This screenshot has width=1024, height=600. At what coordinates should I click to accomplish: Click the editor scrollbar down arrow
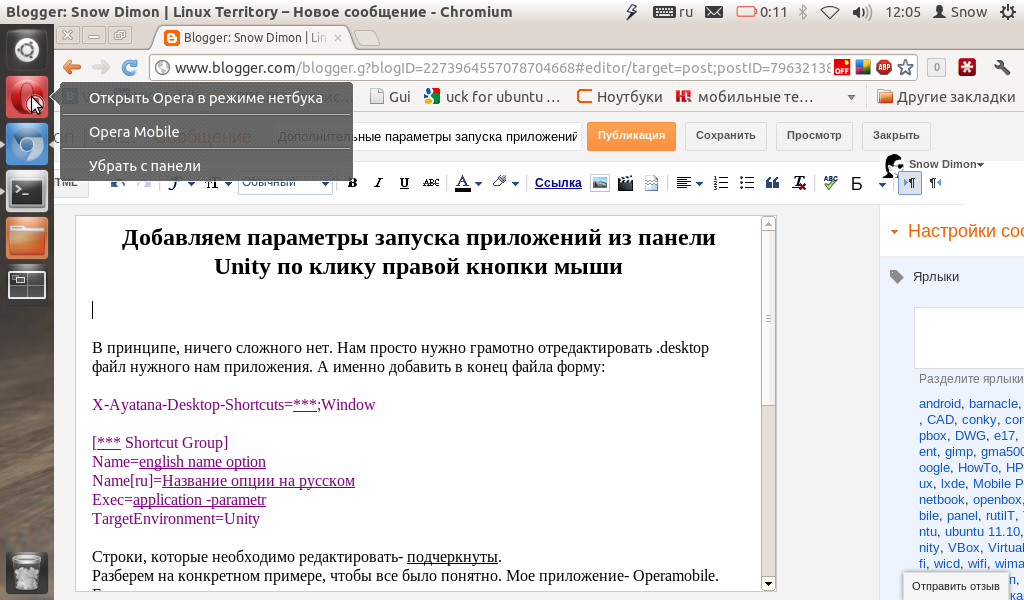click(x=769, y=584)
